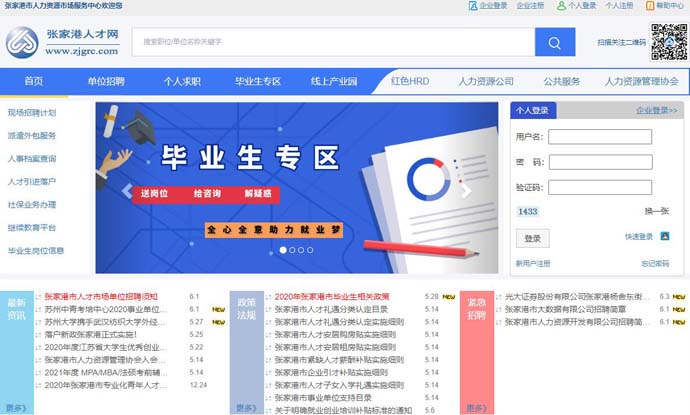
Task: Click 新用户注册 link
Action: (x=533, y=264)
